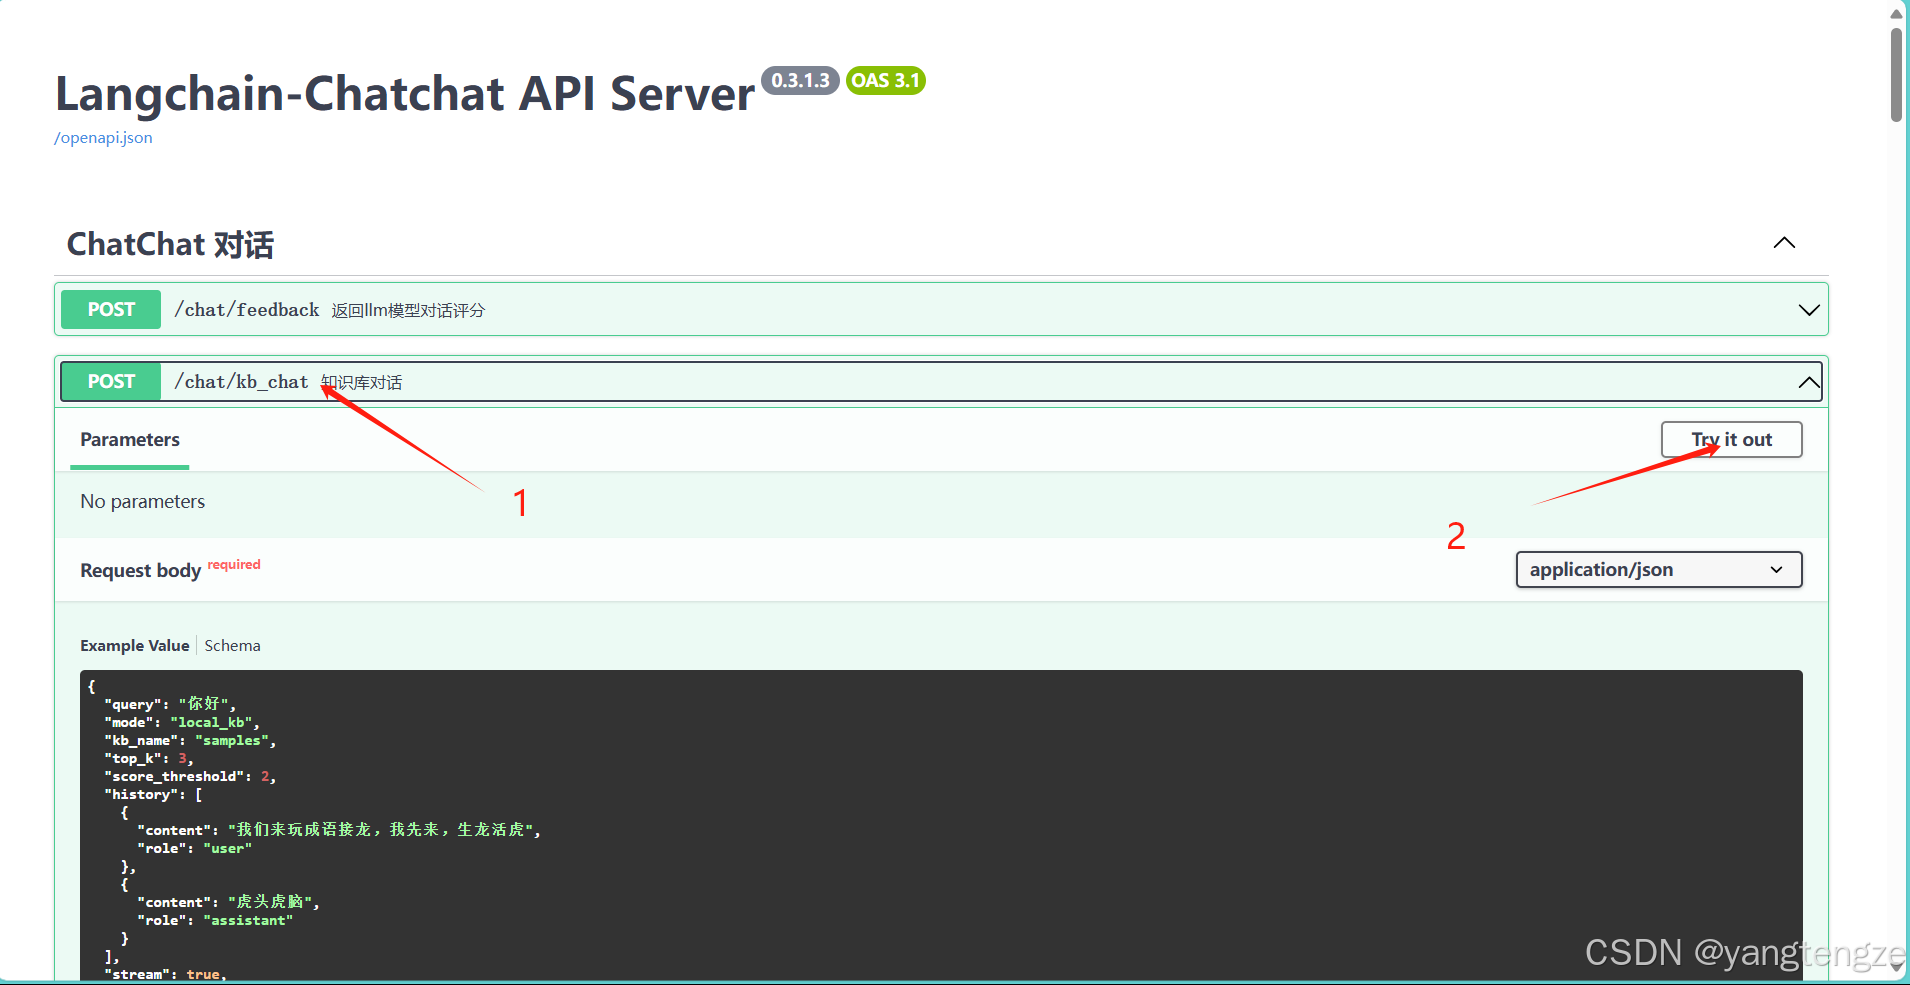Click the 知识库对话 description
1910x985 pixels.
361,383
